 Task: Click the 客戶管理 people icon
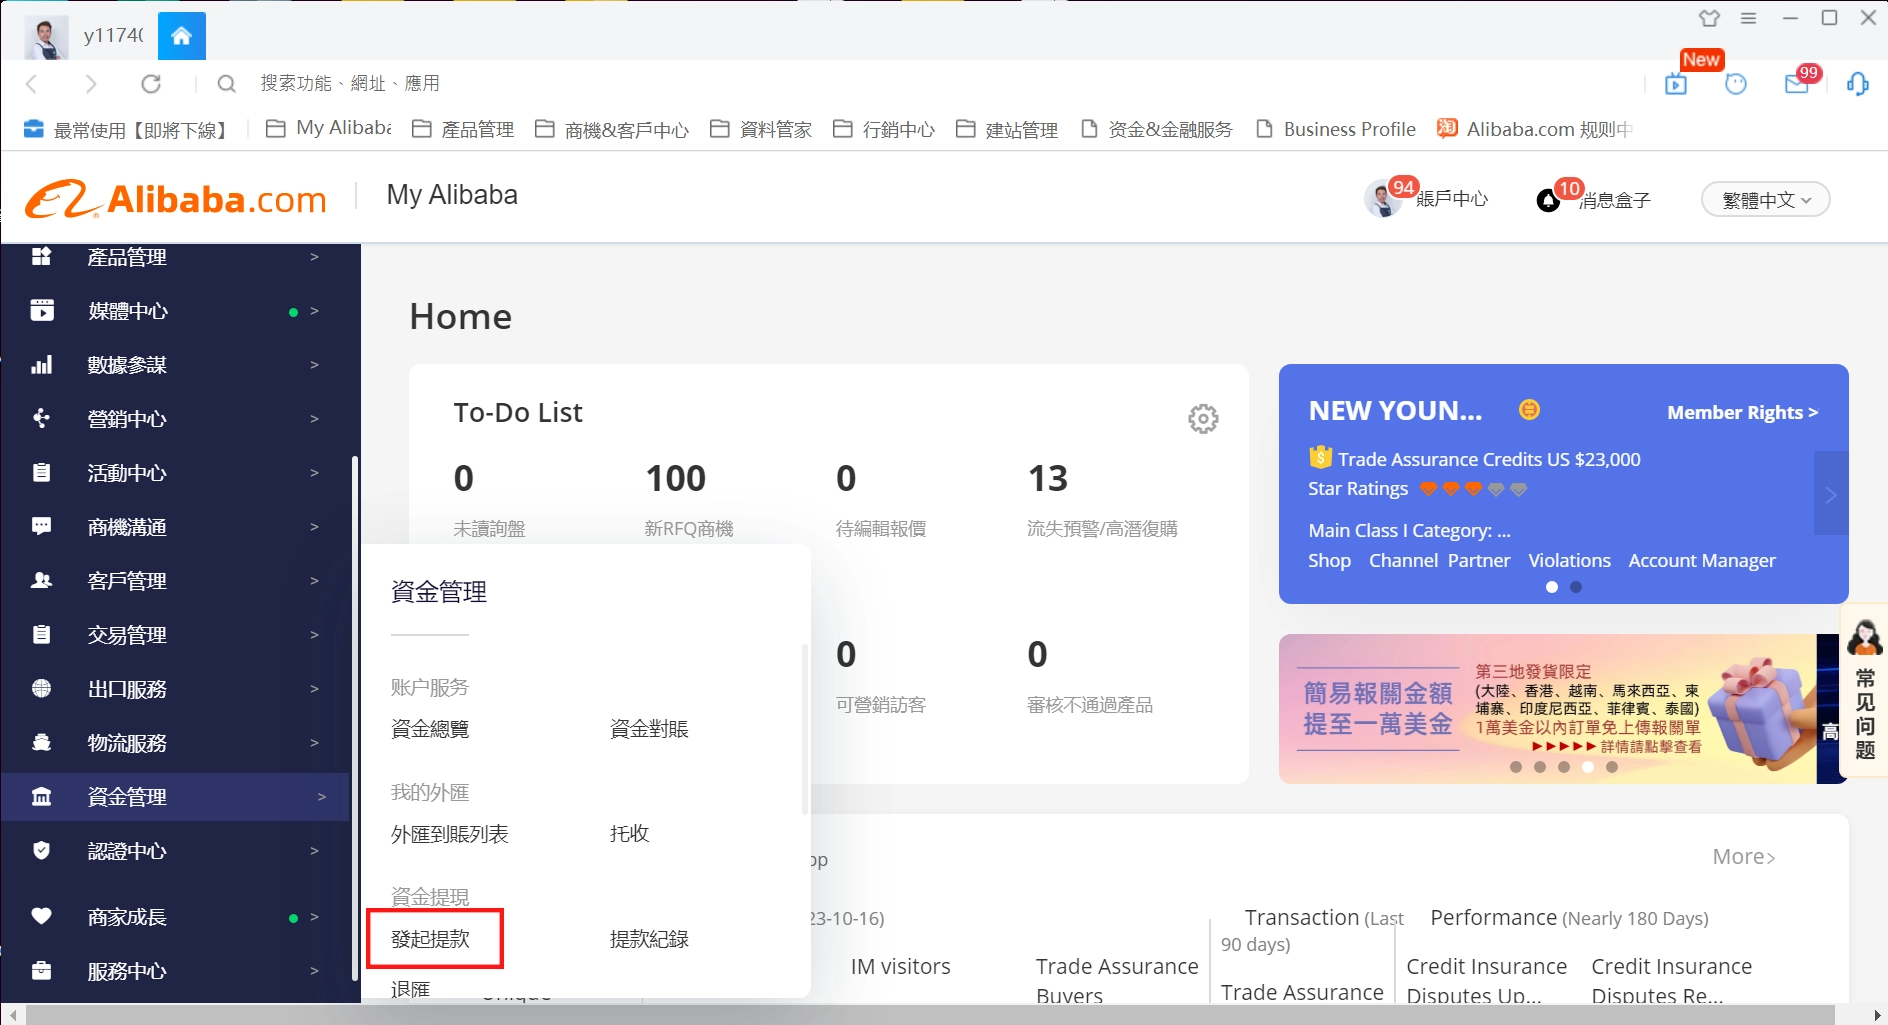pos(41,581)
